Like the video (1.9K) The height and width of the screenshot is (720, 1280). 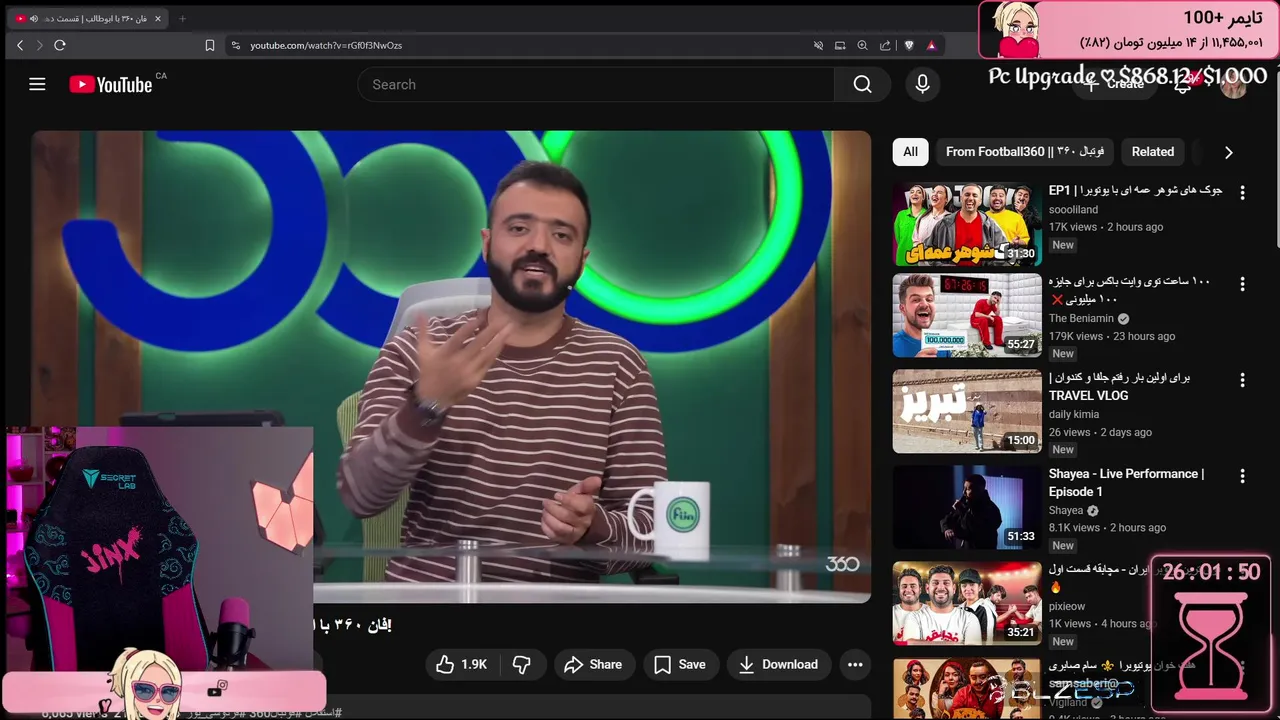tap(461, 665)
